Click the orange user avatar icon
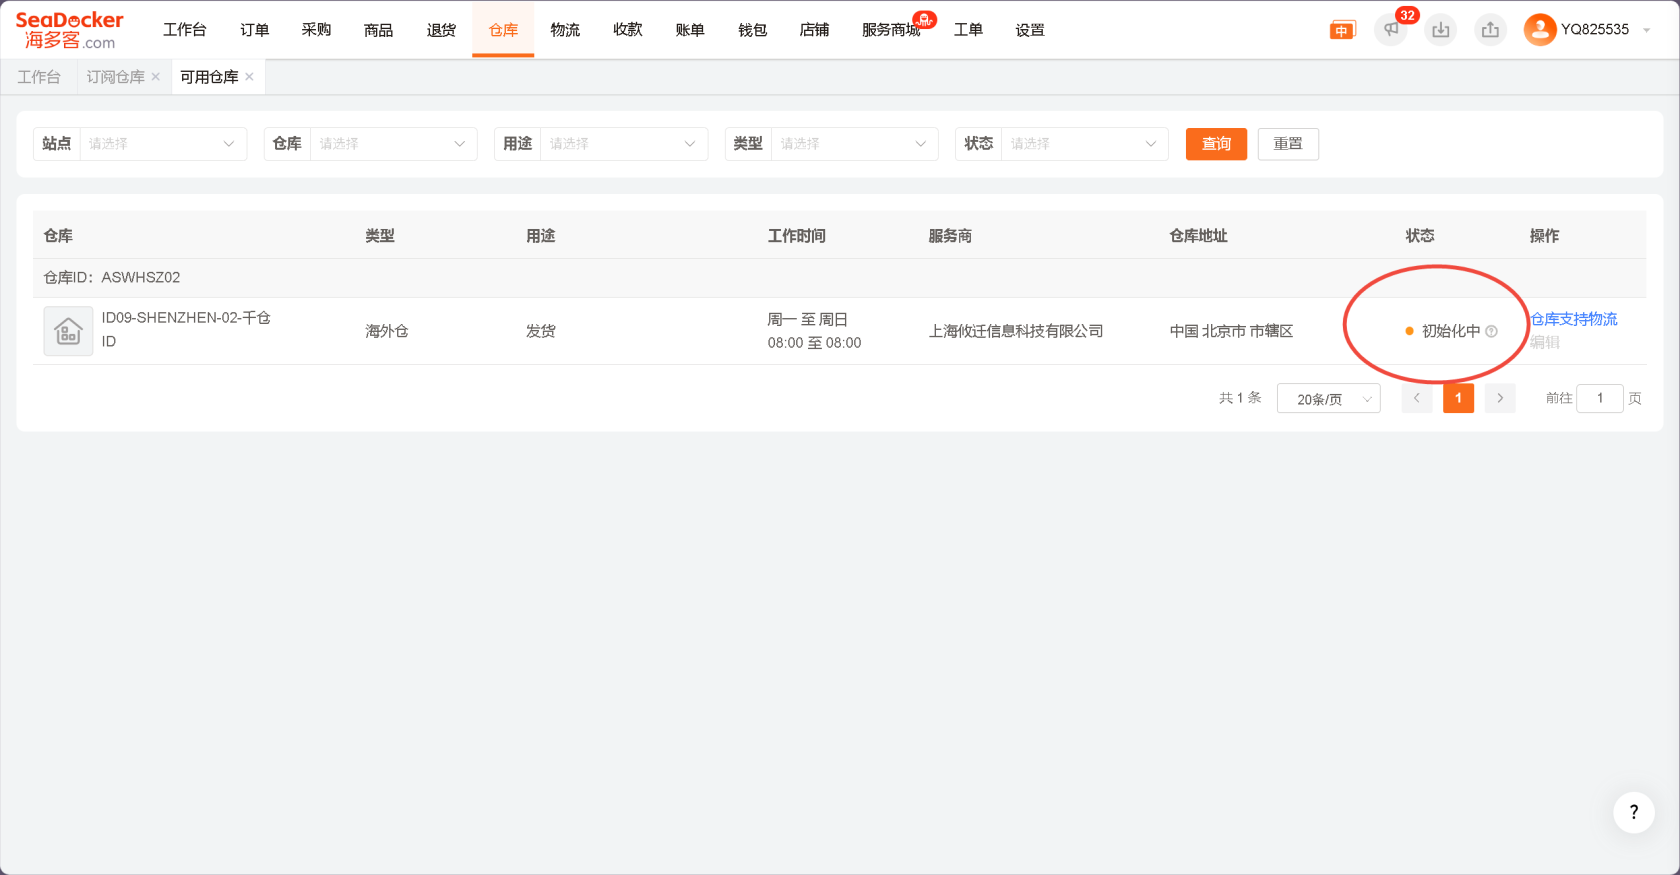This screenshot has height=875, width=1680. coord(1539,30)
